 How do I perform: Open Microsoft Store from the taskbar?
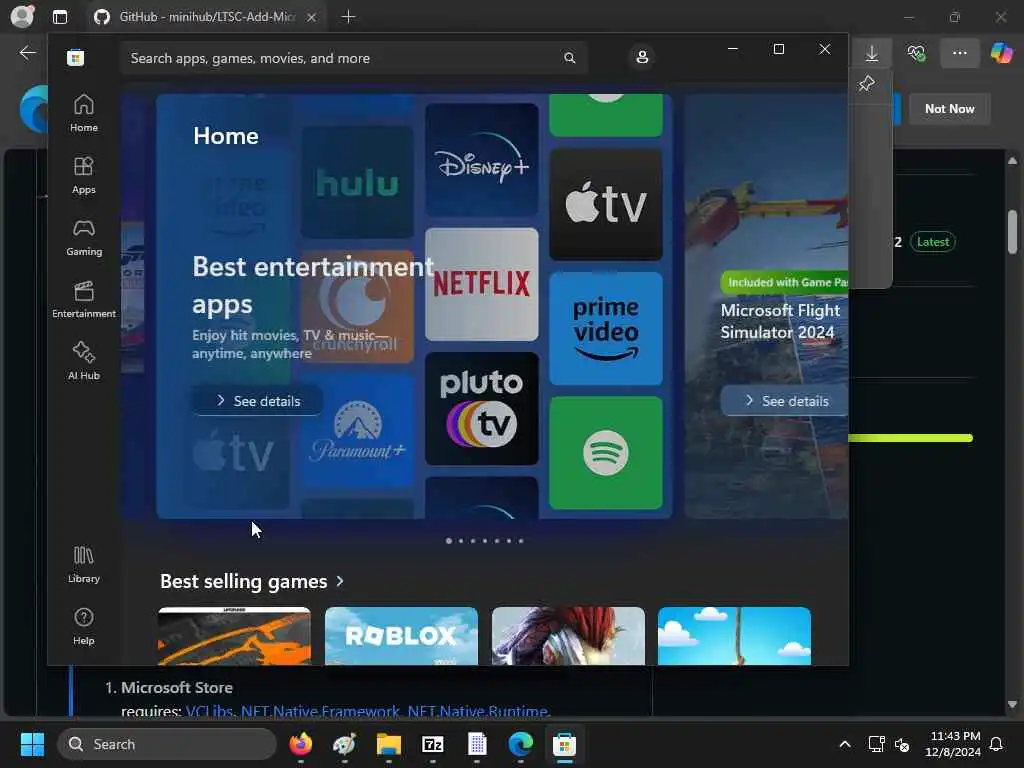pos(565,744)
